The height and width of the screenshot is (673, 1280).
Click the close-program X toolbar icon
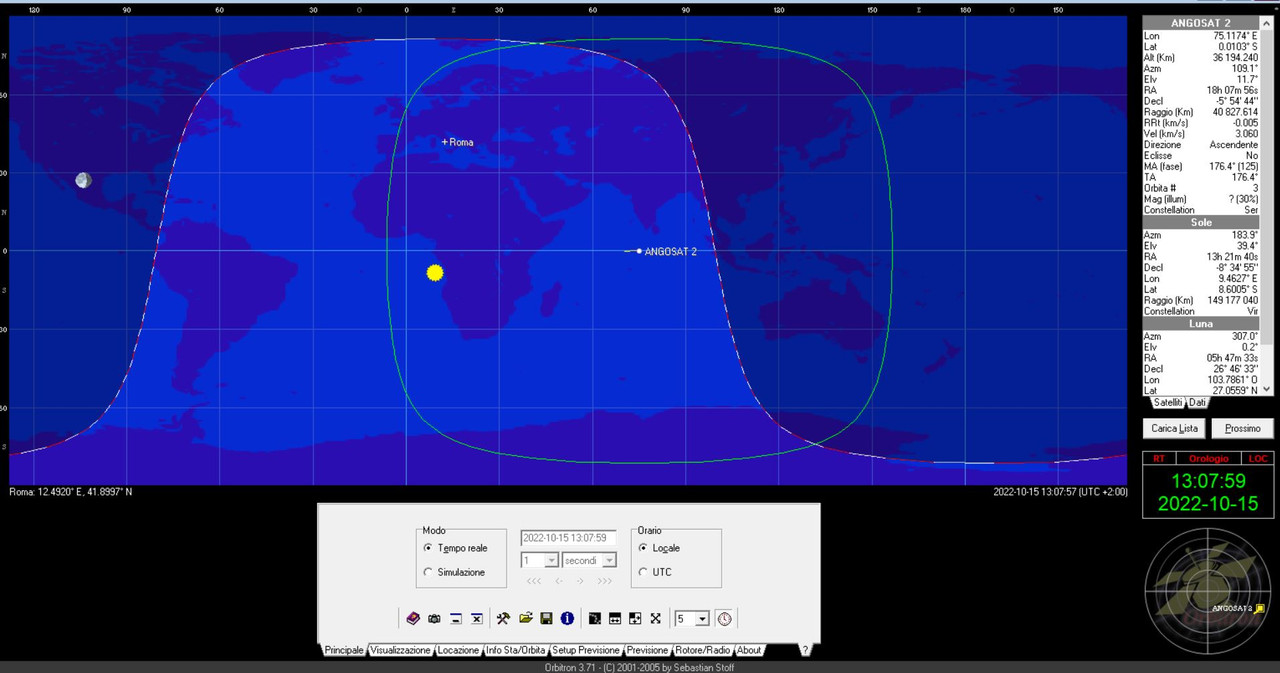tap(476, 618)
